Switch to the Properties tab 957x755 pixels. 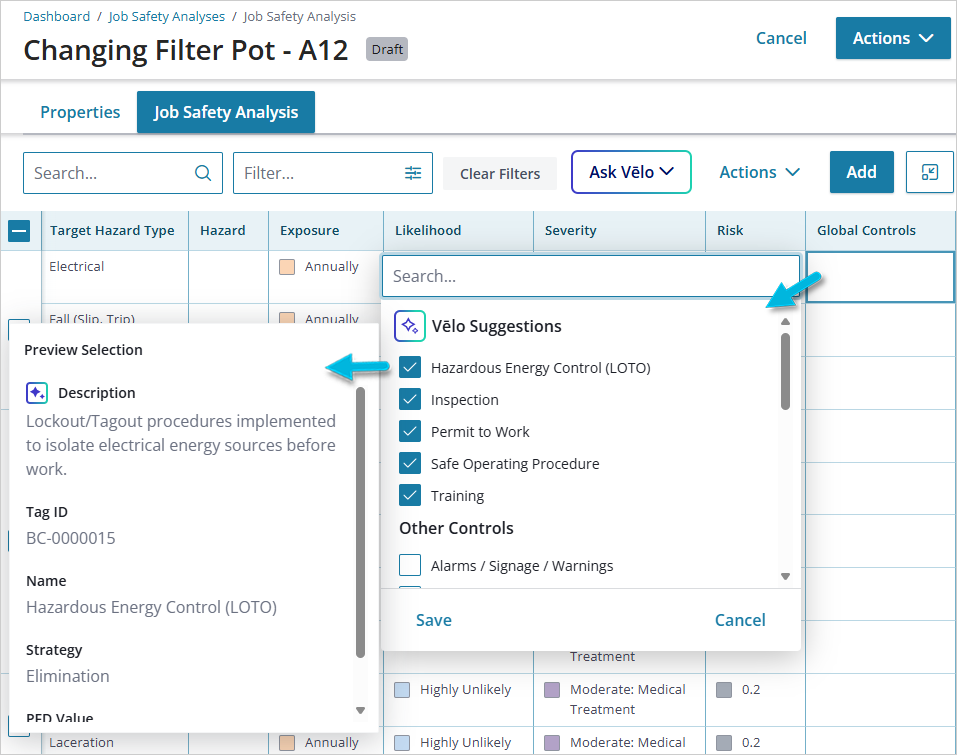click(x=80, y=112)
